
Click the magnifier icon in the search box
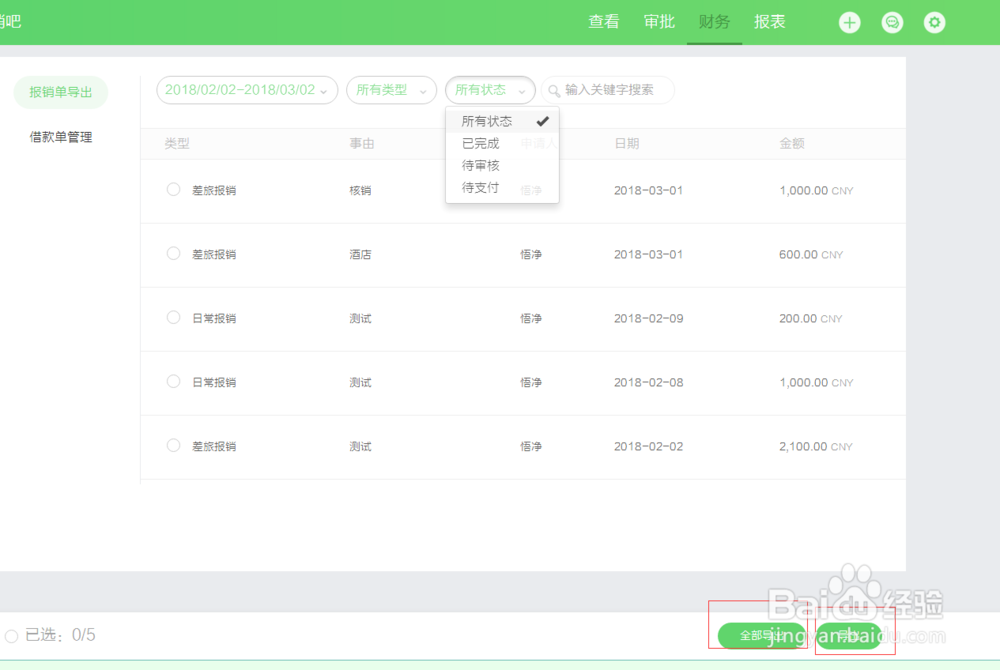coord(554,91)
